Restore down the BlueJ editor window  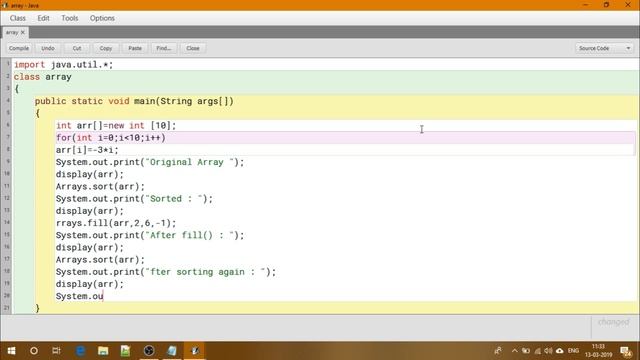[607, 5]
